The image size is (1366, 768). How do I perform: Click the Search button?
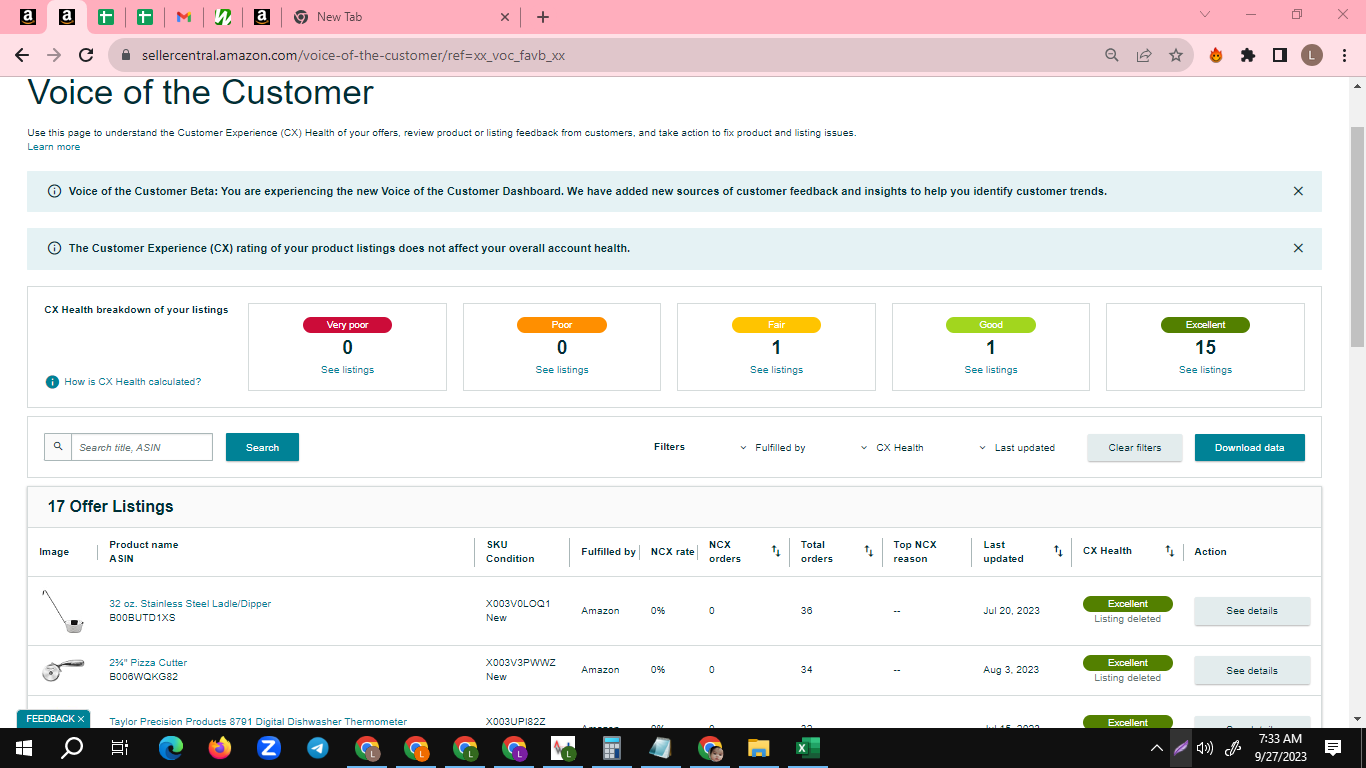[x=262, y=447]
